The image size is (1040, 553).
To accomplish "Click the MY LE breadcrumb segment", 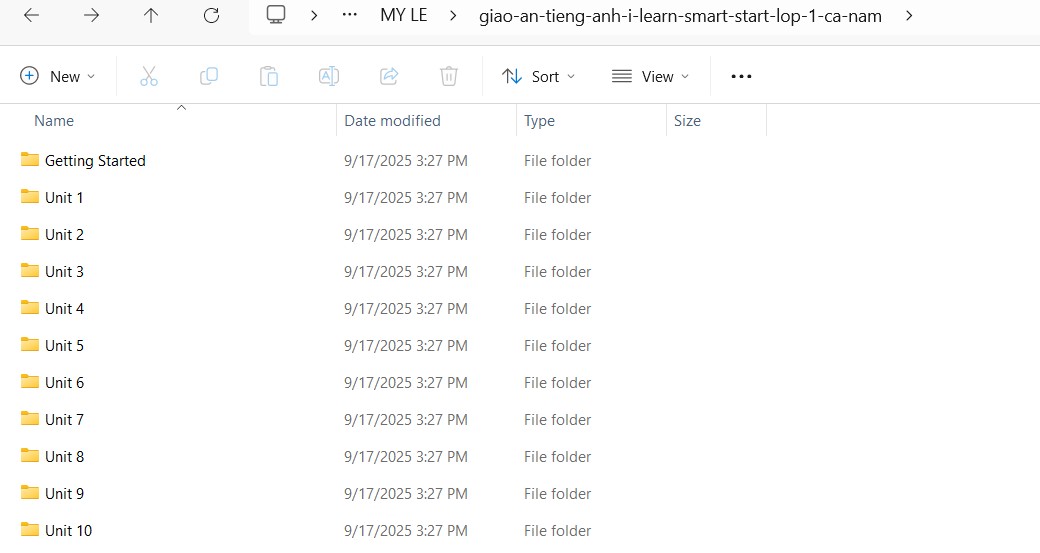I will click(x=404, y=16).
